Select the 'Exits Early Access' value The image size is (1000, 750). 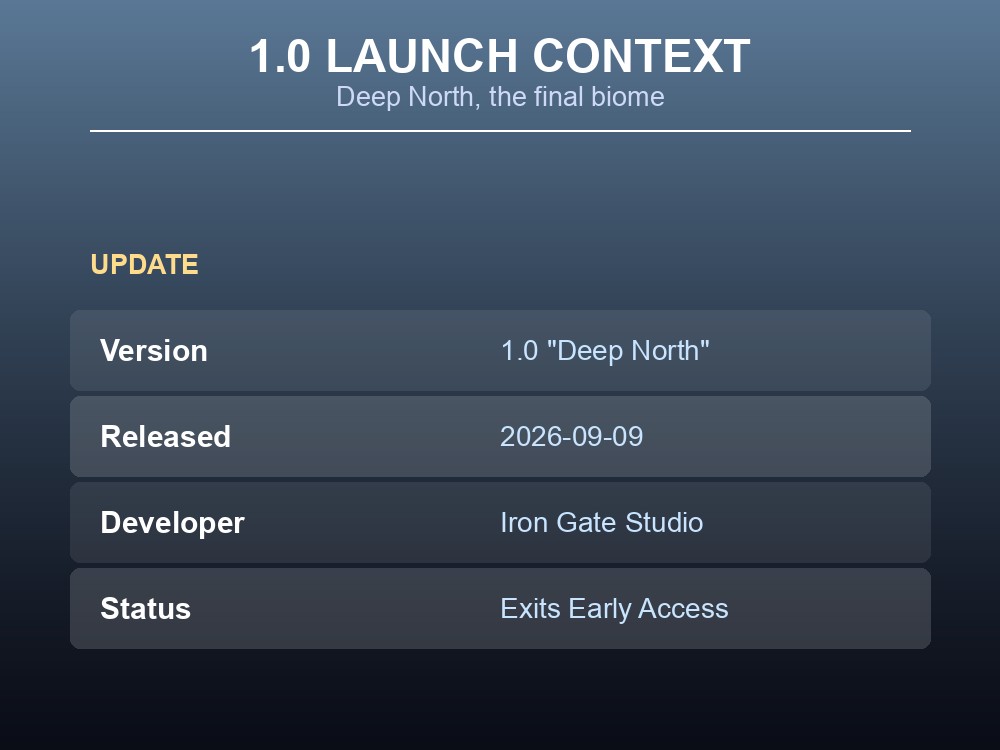pyautogui.click(x=614, y=609)
